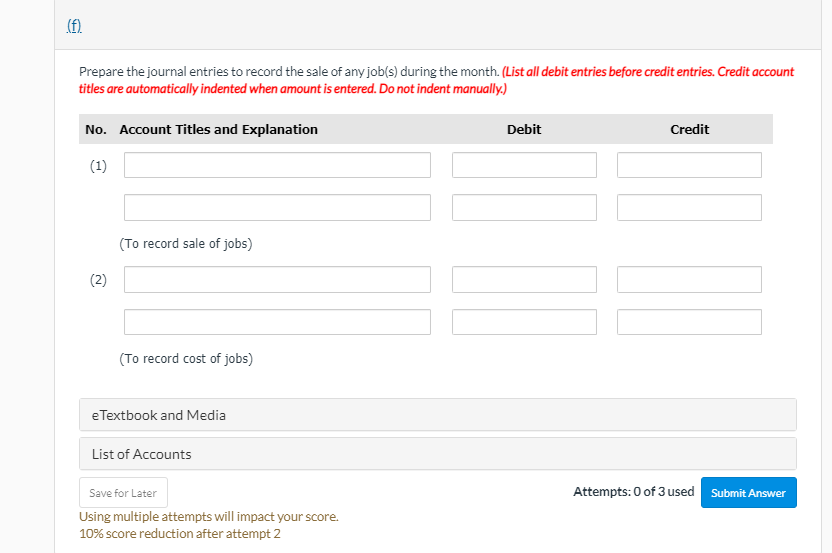832x553 pixels.
Task: Expand the eTextbook and Media section
Action: 438,415
